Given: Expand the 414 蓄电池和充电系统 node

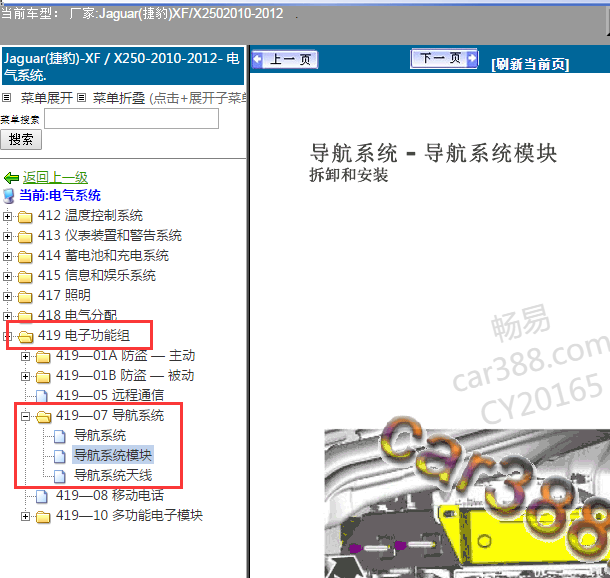Looking at the screenshot, I should 7,256.
